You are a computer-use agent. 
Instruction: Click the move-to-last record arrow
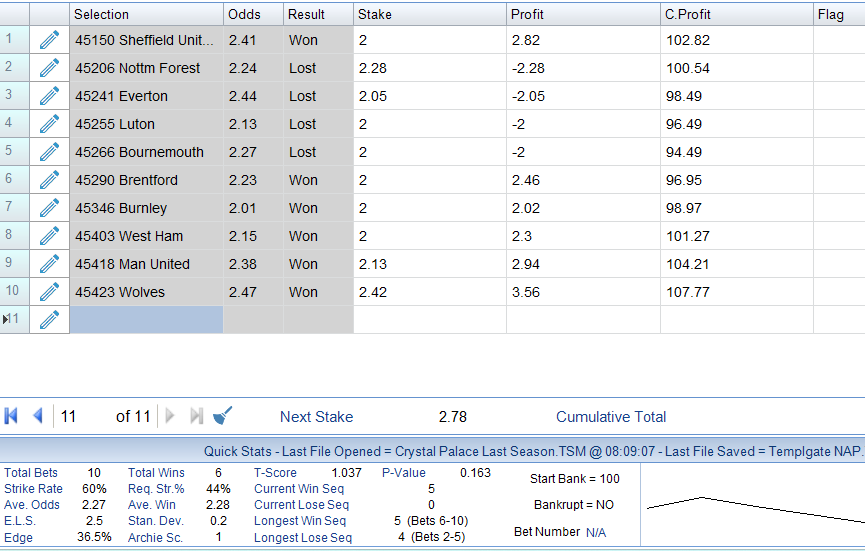[x=197, y=416]
